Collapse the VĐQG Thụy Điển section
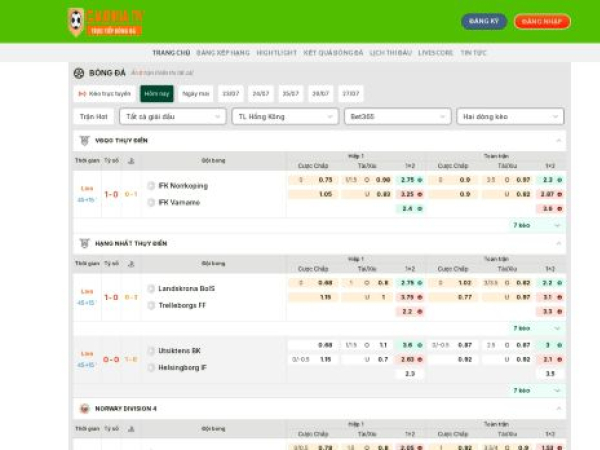 558,140
